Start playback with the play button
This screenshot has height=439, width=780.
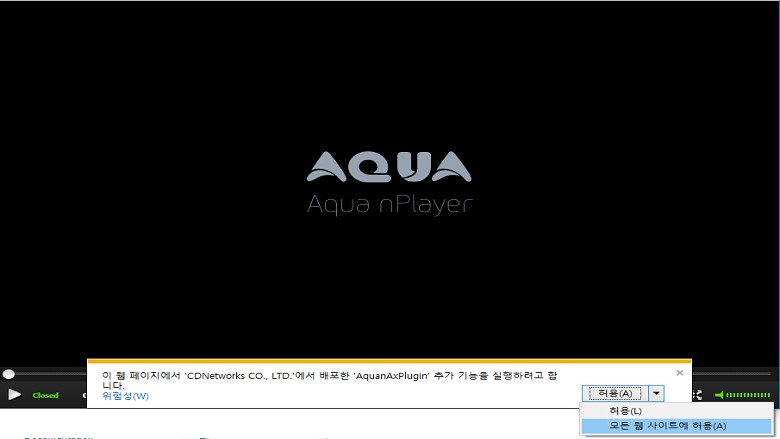(x=14, y=395)
